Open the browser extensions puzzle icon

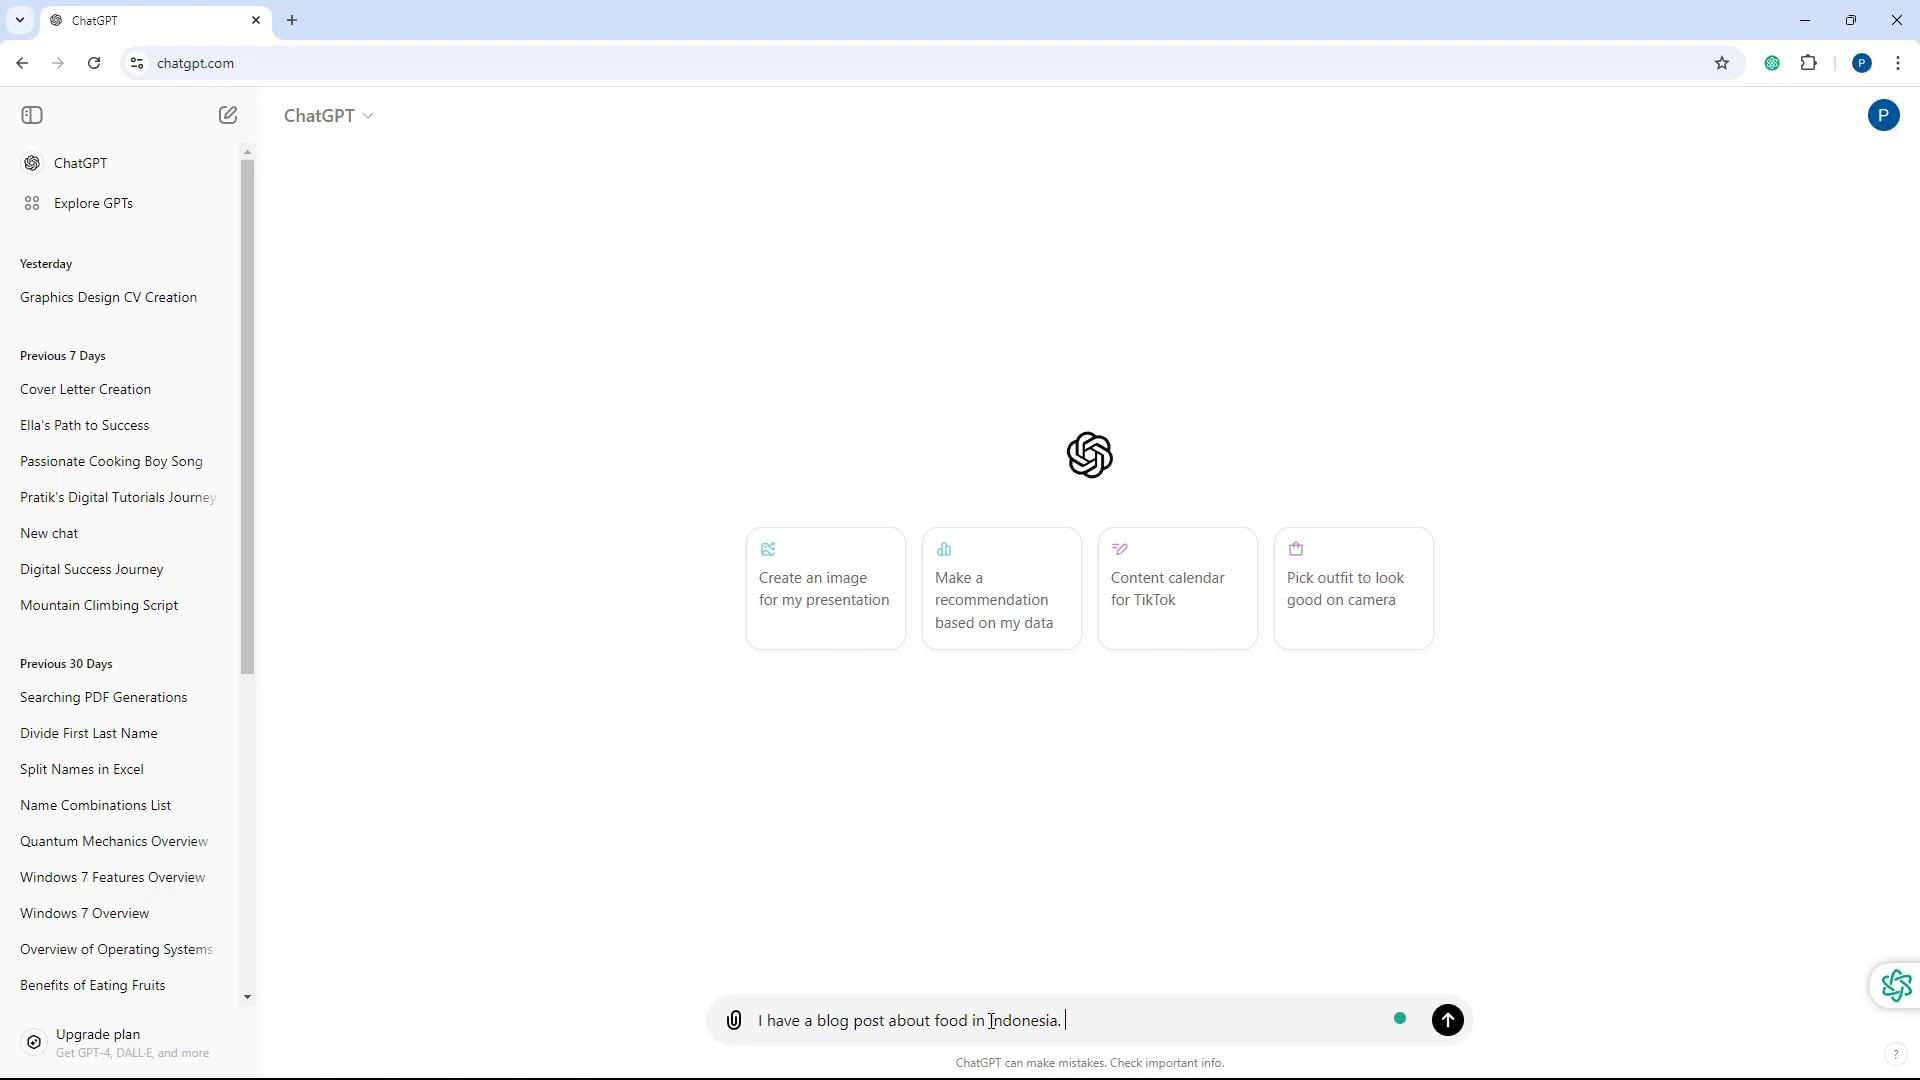click(x=1808, y=63)
